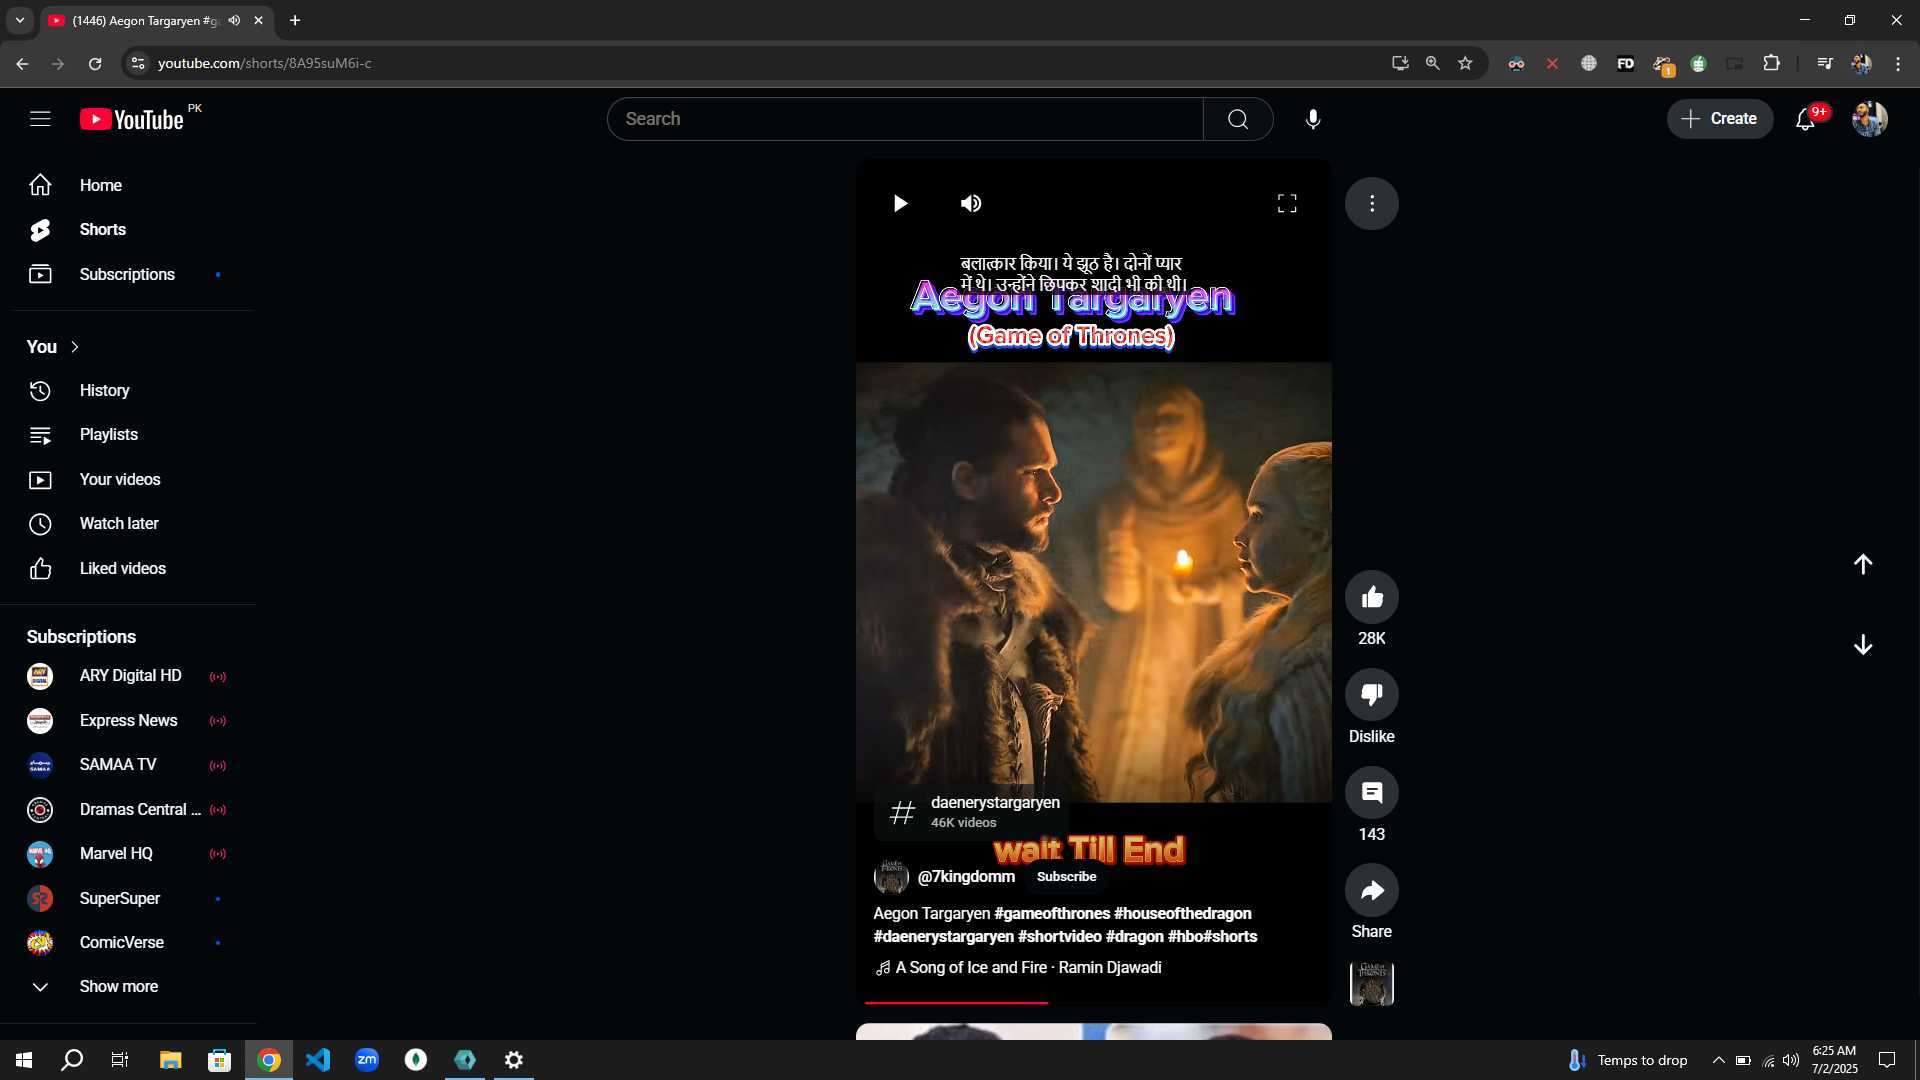
Task: Open Subscriptions in the sidebar
Action: point(128,274)
